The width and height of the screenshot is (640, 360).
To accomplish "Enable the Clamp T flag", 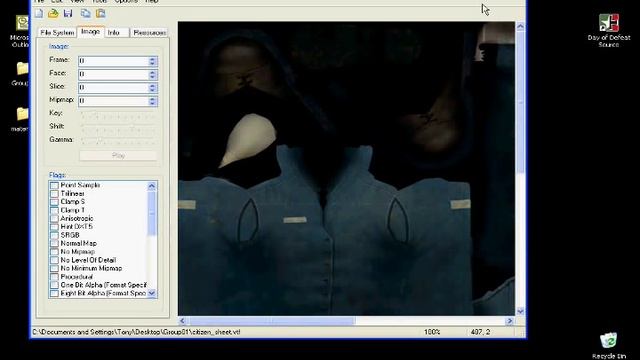I will [x=54, y=210].
